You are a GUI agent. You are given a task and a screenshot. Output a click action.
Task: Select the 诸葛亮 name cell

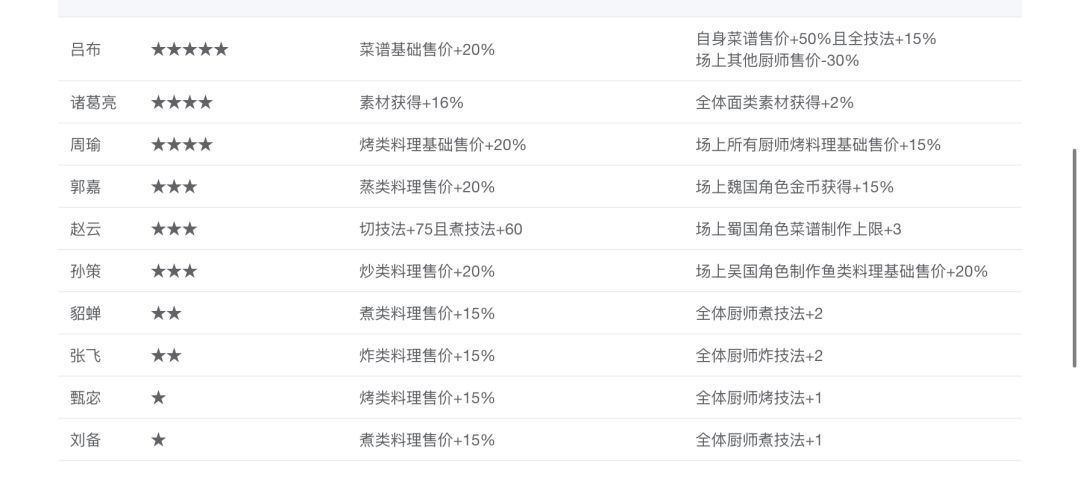[93, 102]
